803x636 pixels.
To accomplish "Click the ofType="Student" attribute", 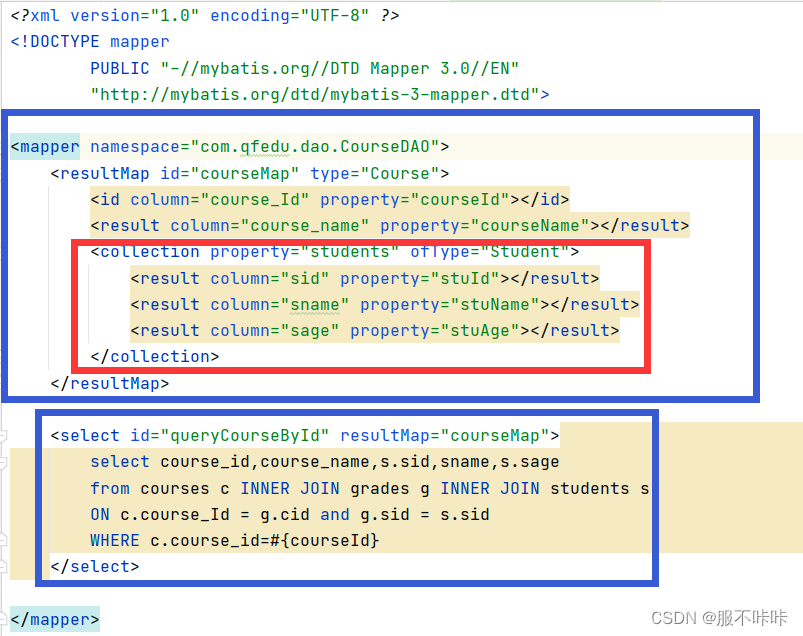I will pos(490,252).
